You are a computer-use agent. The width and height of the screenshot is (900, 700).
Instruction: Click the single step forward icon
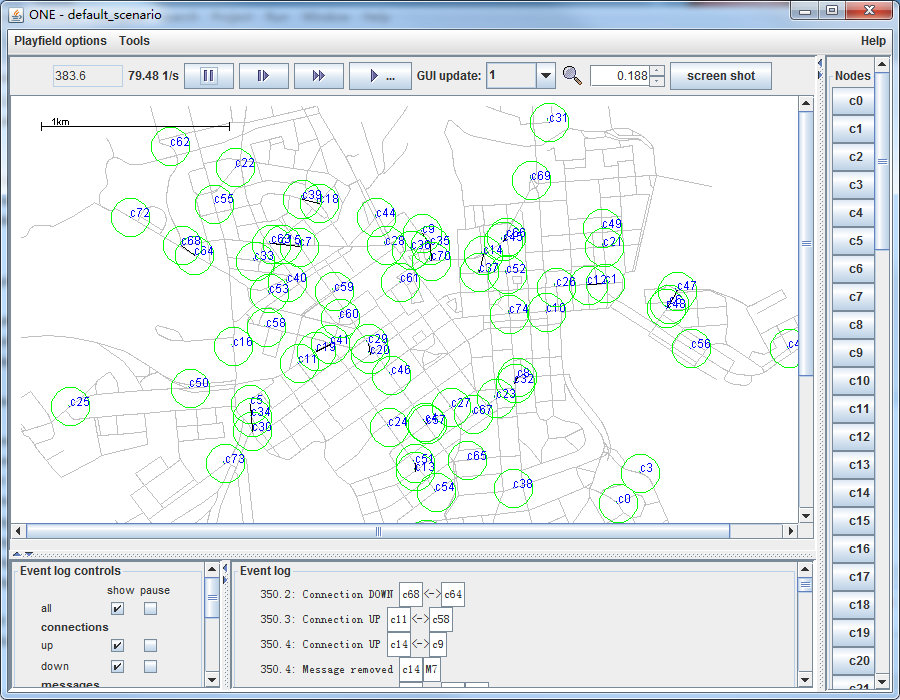click(x=264, y=76)
